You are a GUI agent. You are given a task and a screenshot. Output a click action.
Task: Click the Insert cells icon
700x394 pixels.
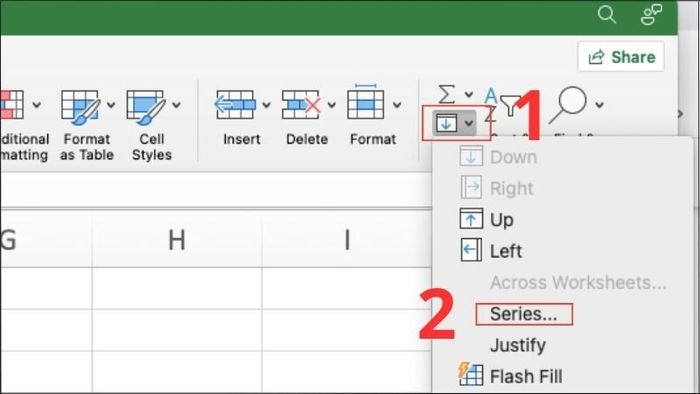point(235,105)
